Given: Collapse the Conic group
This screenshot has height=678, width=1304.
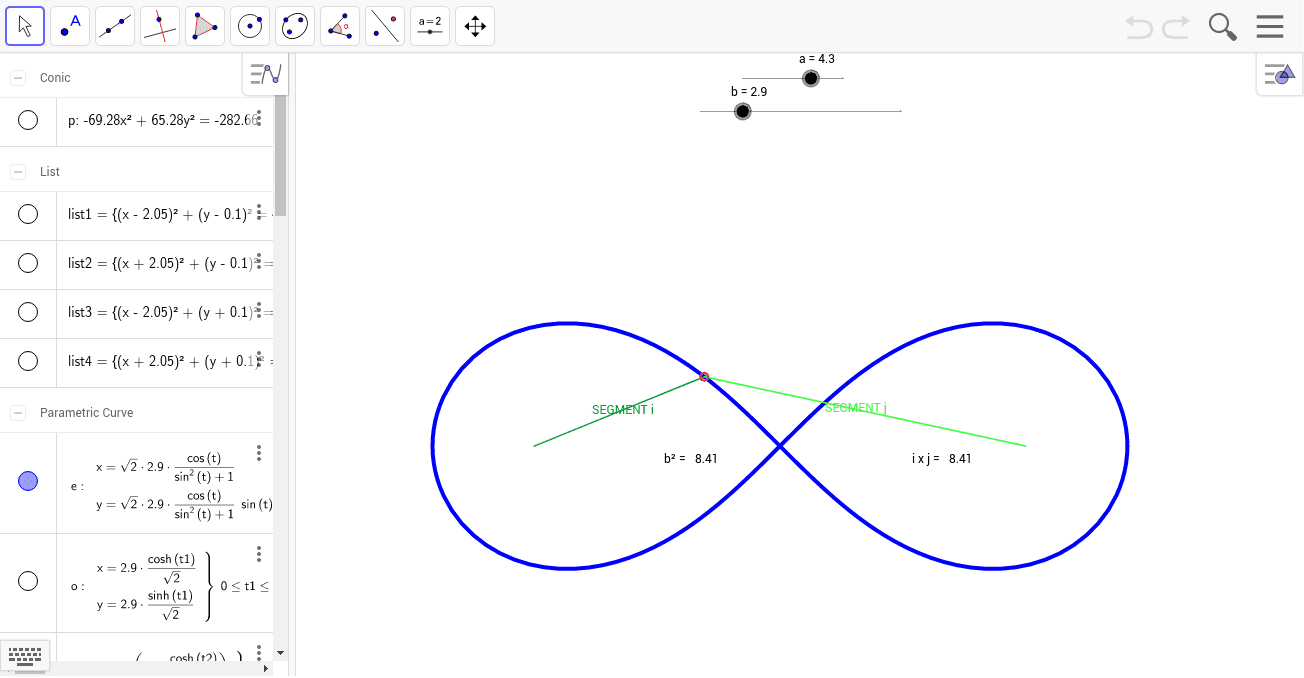Looking at the screenshot, I should tap(18, 78).
